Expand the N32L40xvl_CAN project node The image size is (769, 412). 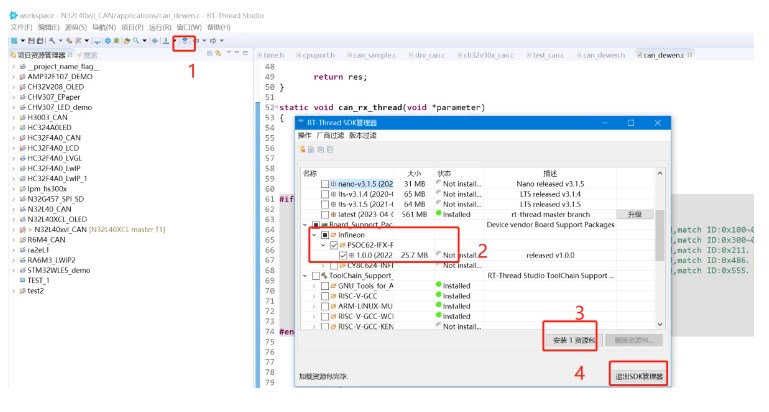13,230
